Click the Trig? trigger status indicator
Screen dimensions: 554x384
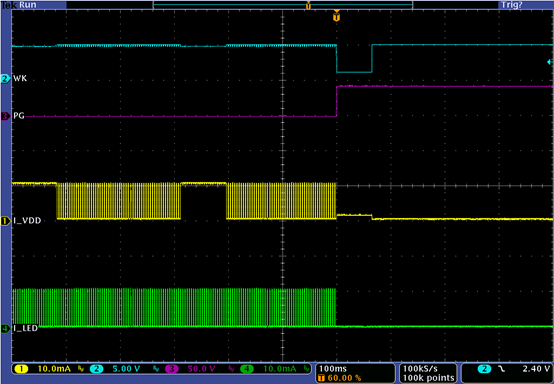(x=512, y=5)
